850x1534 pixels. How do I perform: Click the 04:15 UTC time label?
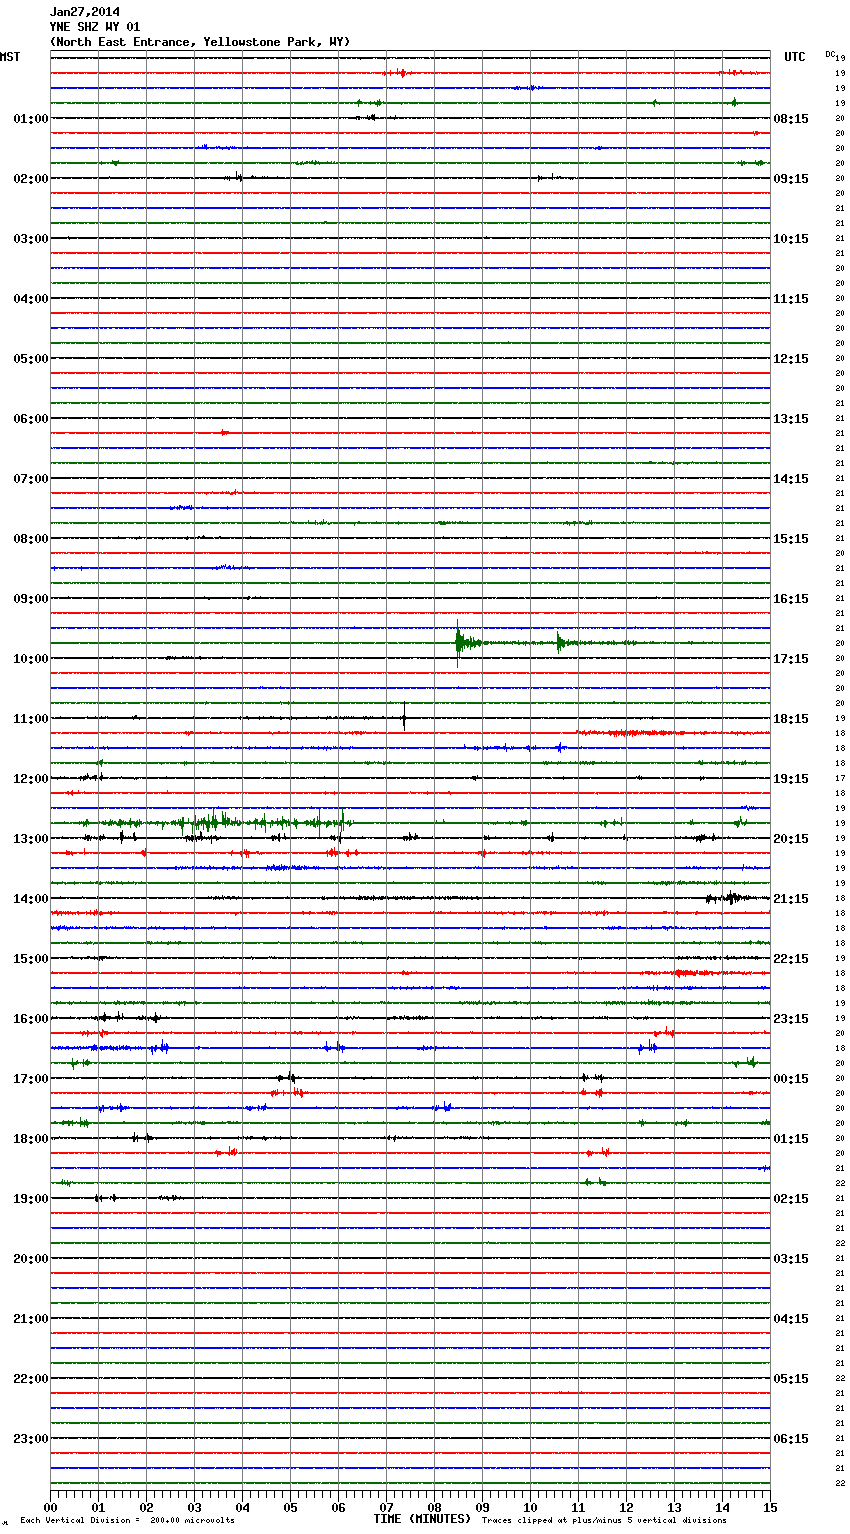[791, 1319]
